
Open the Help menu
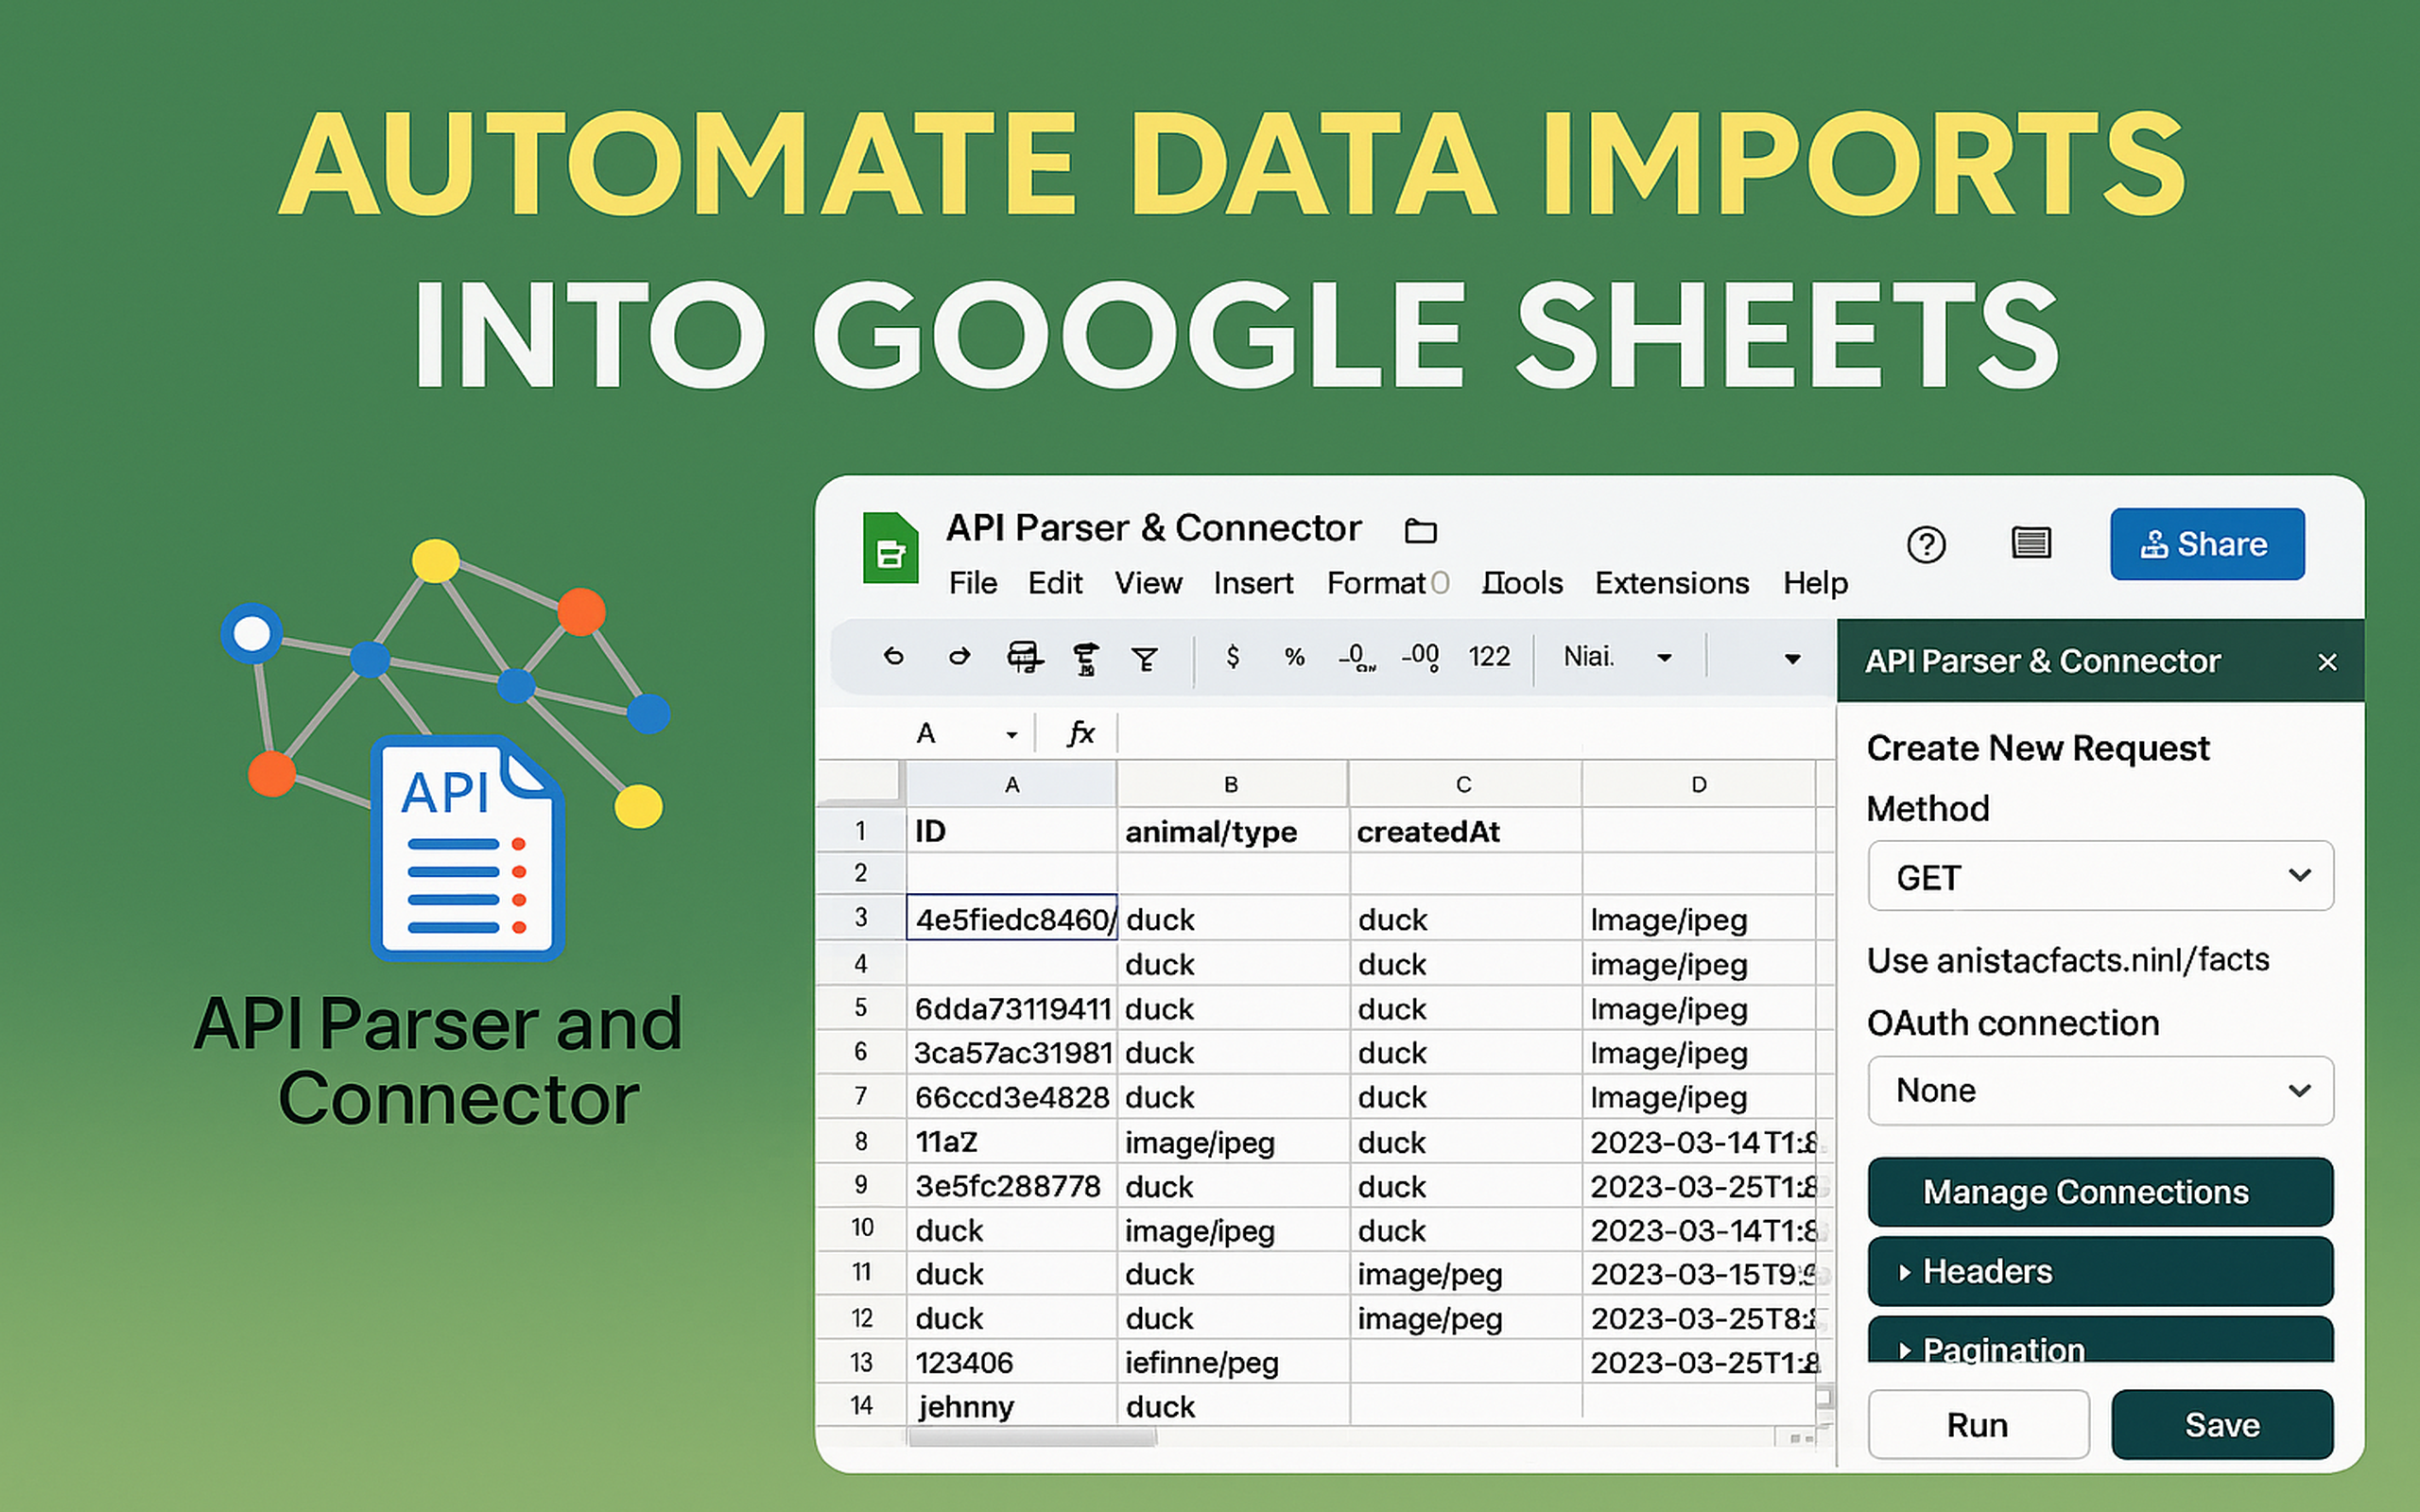point(1815,583)
